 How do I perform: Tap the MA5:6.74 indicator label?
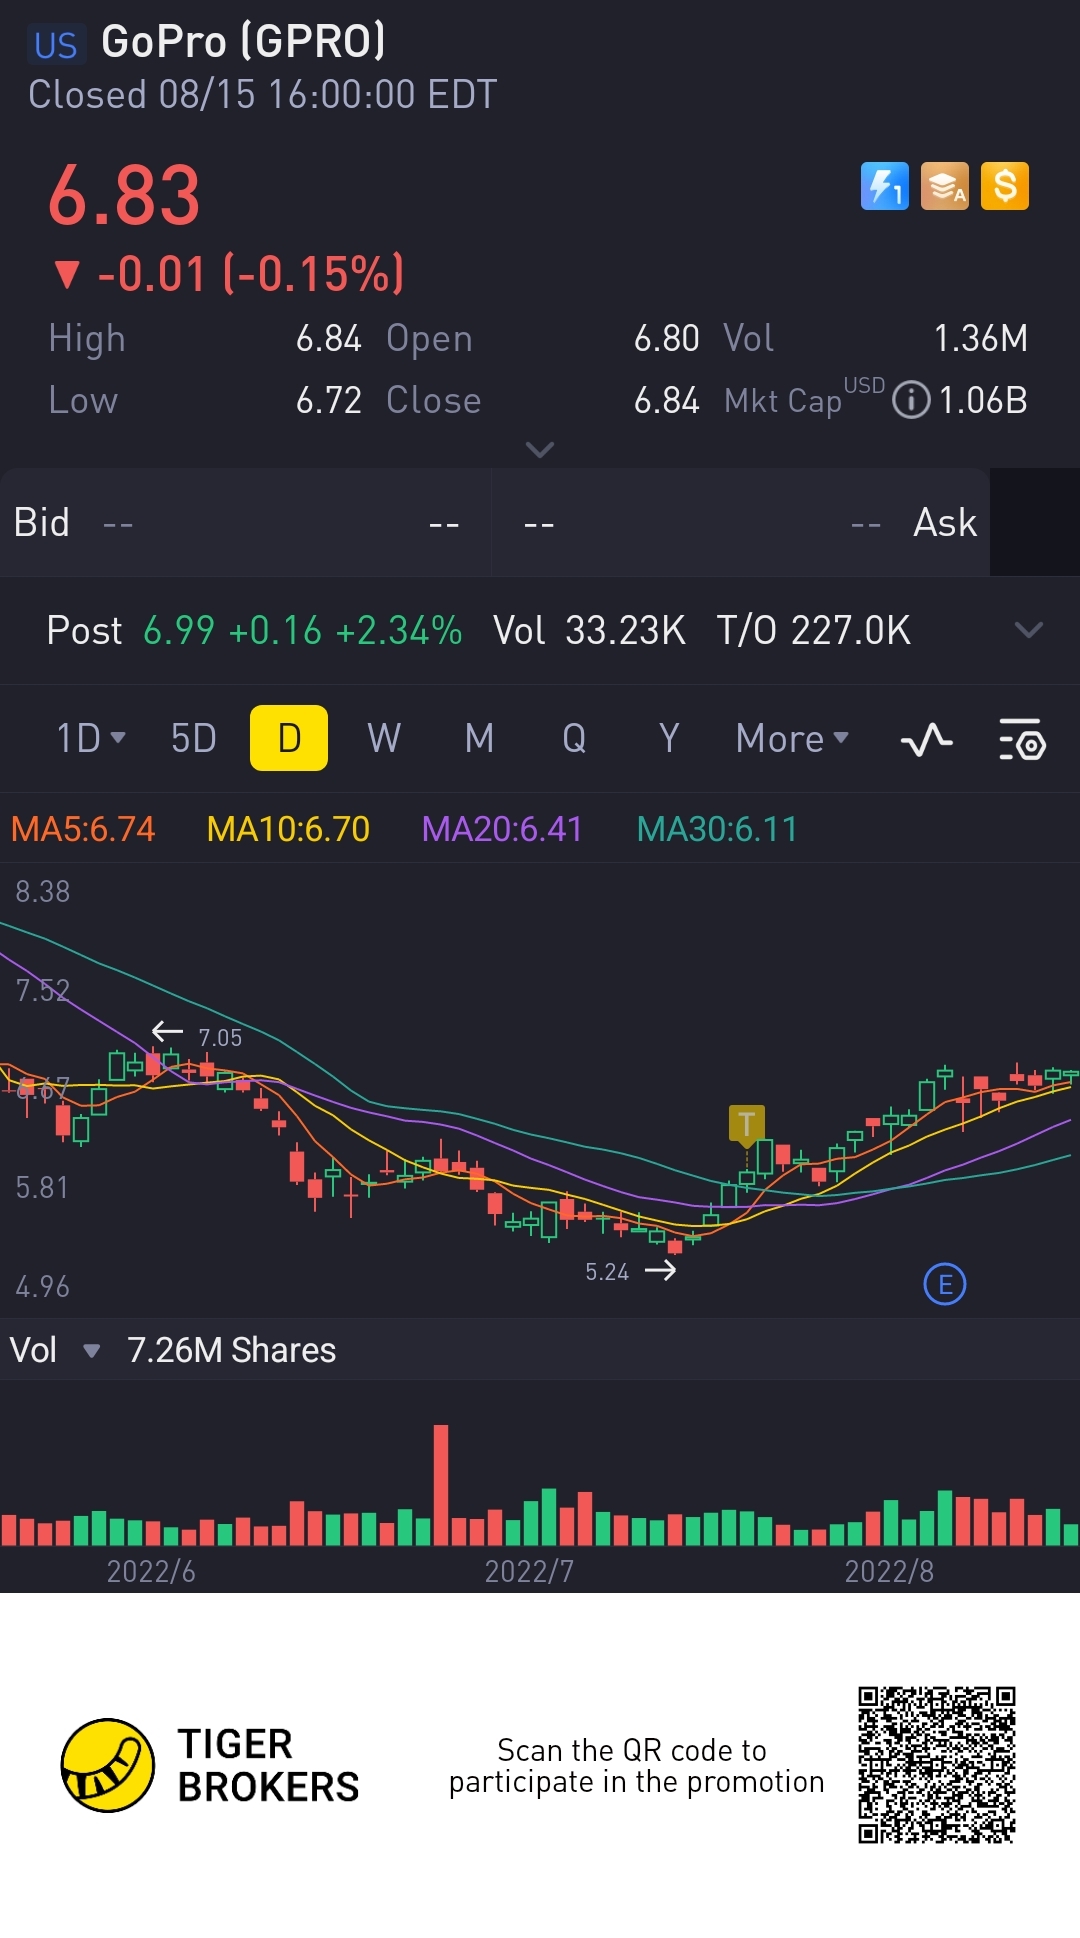click(x=83, y=829)
